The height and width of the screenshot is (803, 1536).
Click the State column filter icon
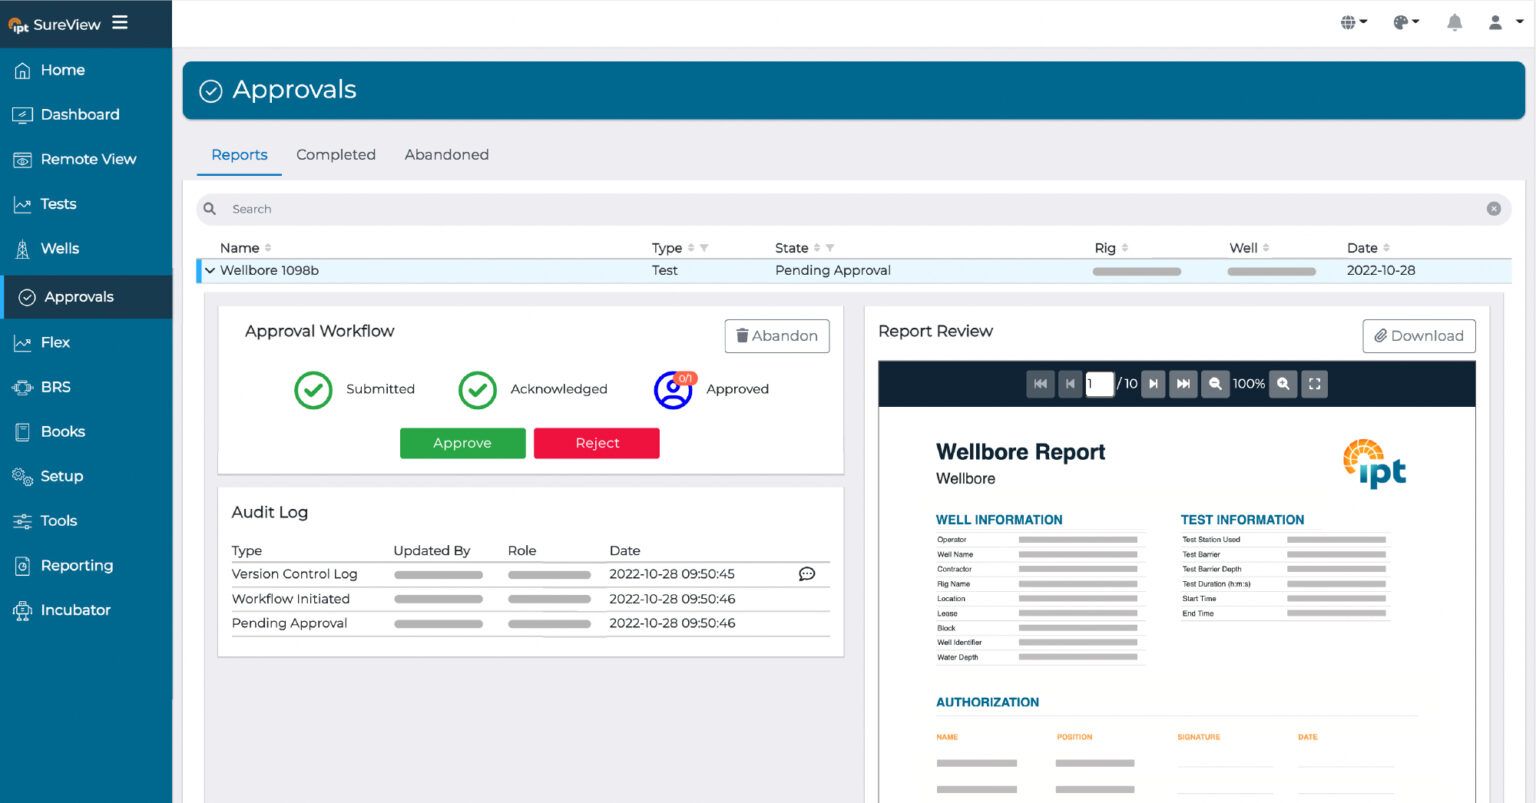[x=830, y=248]
